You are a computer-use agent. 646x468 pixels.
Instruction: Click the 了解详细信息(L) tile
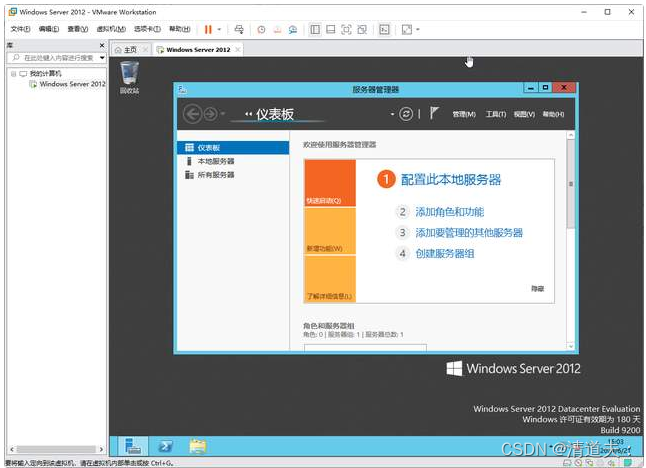[x=330, y=279]
